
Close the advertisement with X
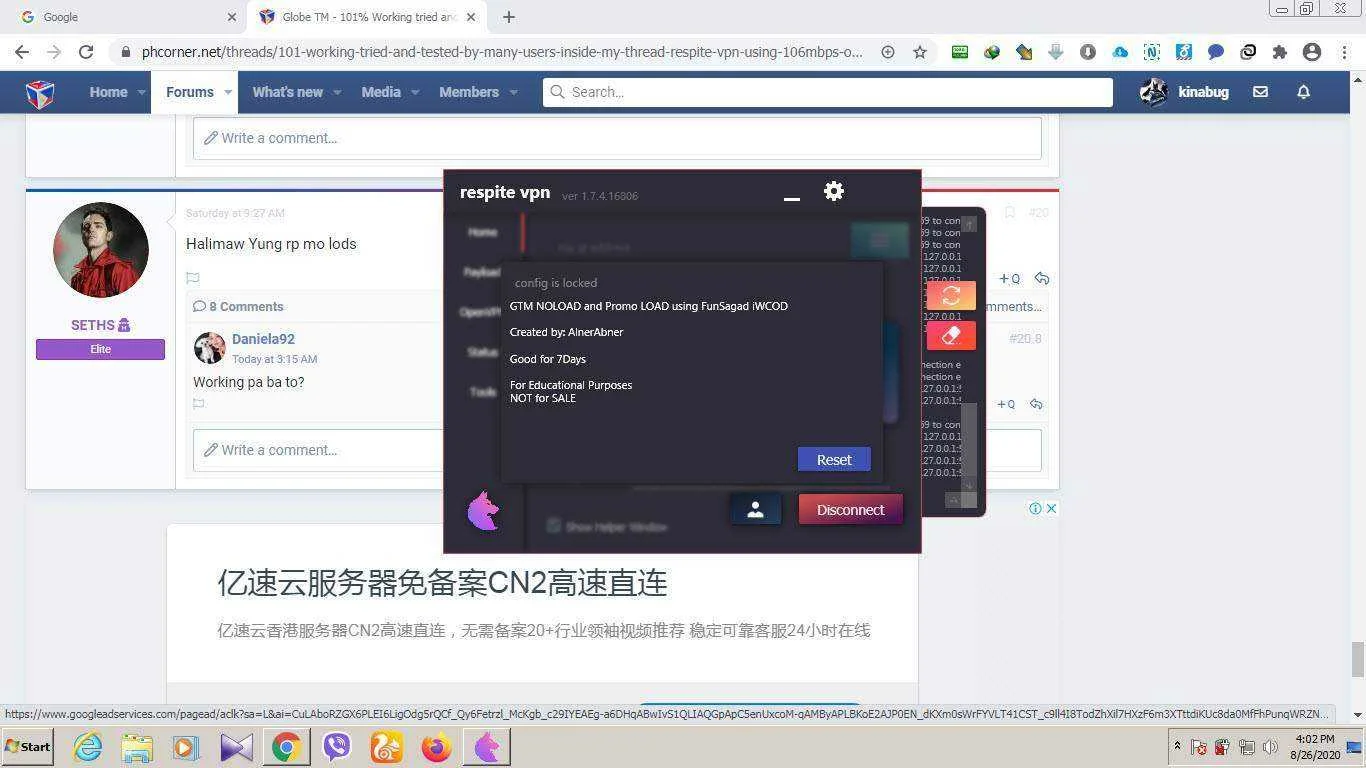click(x=1051, y=508)
